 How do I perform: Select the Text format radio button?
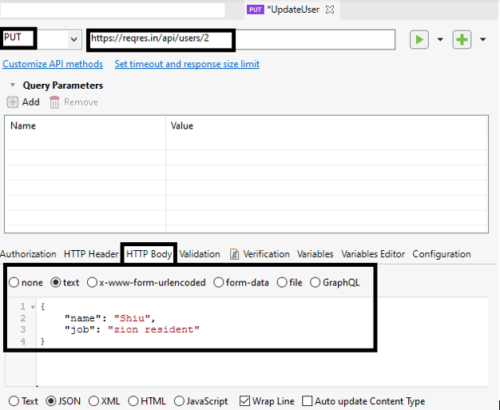[x=14, y=401]
